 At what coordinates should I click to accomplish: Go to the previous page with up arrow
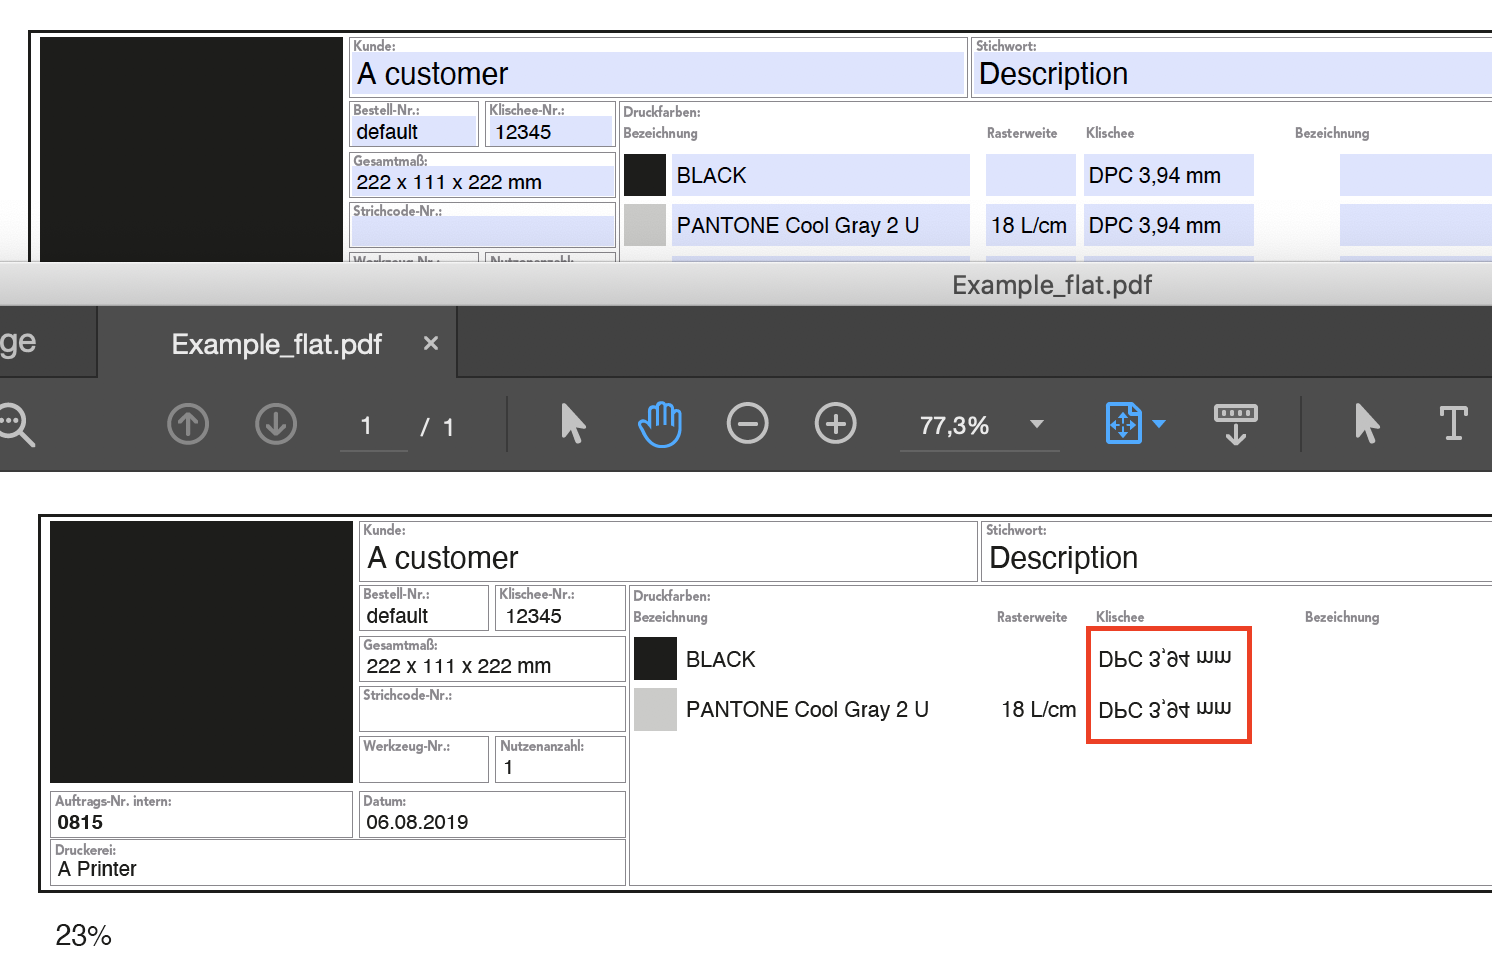tap(188, 424)
